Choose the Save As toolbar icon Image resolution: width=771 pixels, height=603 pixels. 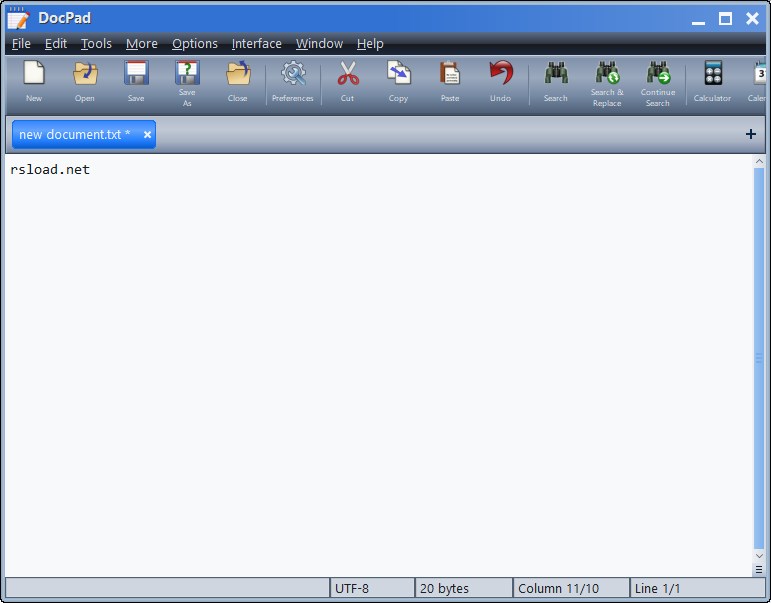point(187,81)
